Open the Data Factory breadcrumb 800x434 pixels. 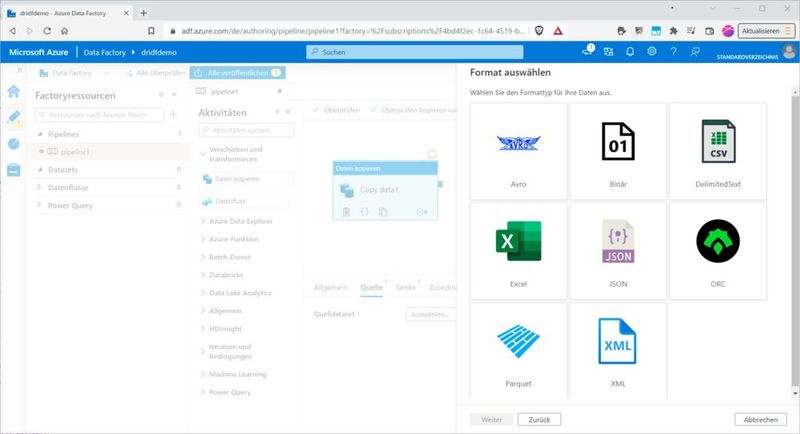105,52
